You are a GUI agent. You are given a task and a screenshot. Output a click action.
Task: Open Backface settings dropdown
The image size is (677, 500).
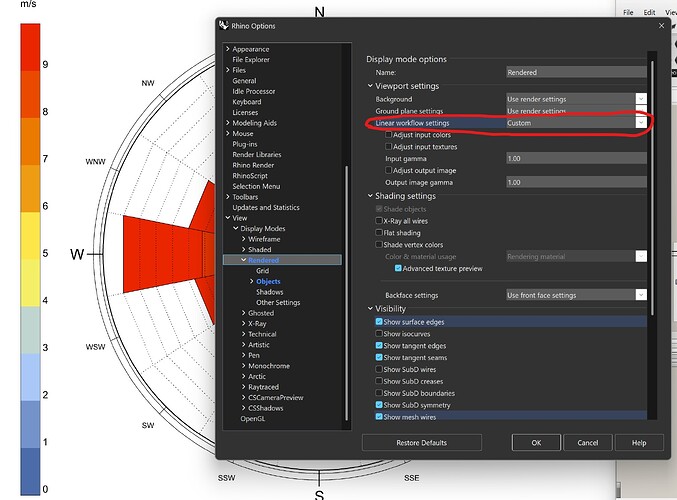pyautogui.click(x=641, y=295)
